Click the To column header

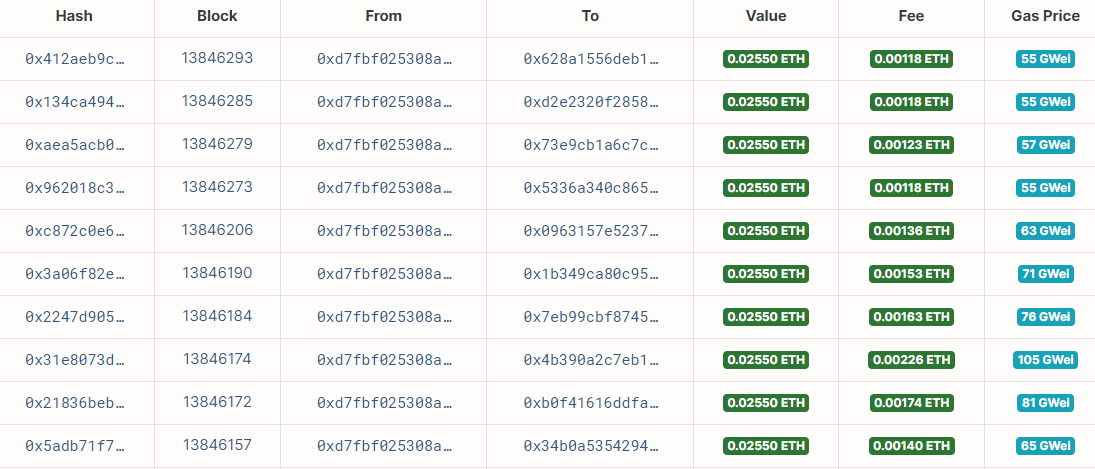pyautogui.click(x=590, y=16)
